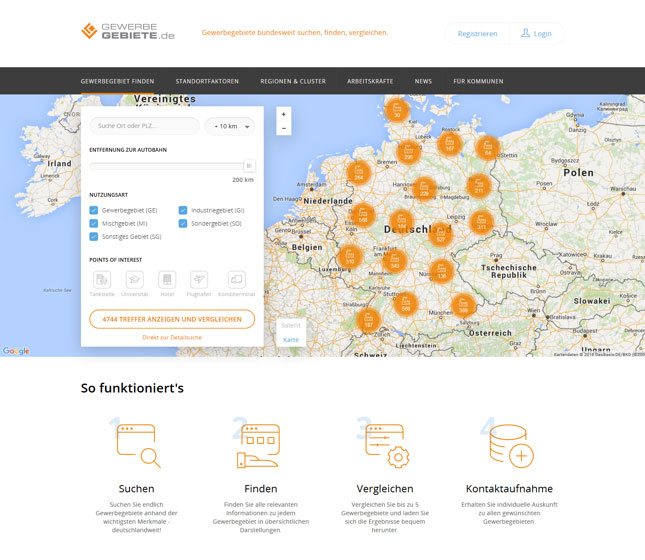Screen dimensions: 645x560
Task: Click the Login user icon
Action: tap(525, 33)
